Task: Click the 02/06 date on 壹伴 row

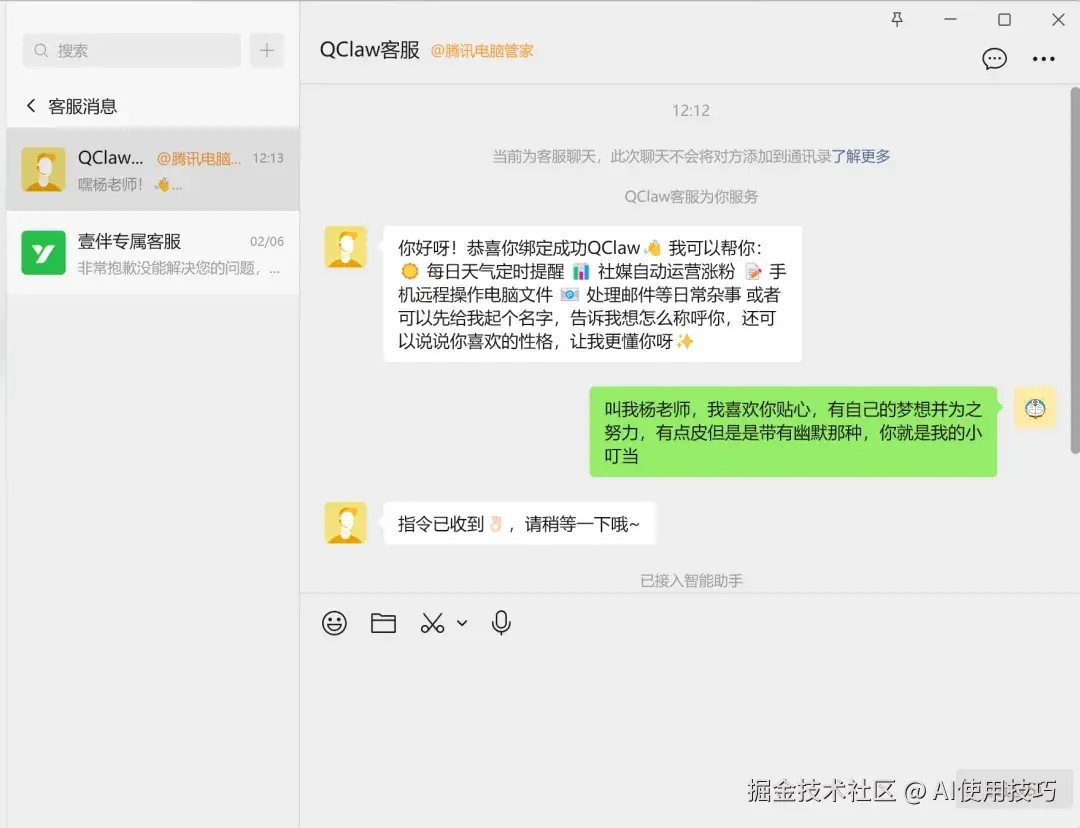Action: [267, 241]
